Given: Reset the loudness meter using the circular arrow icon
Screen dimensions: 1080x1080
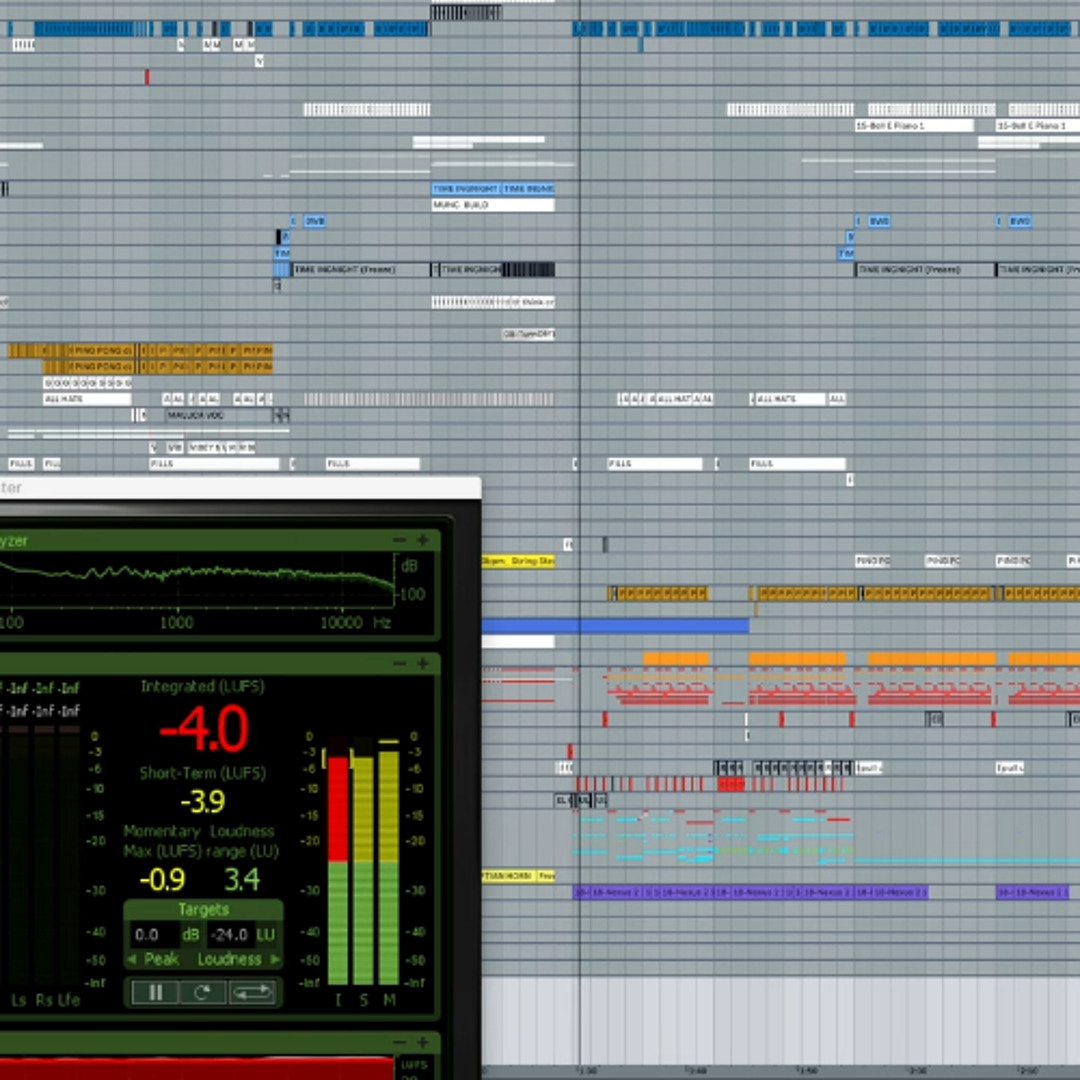Looking at the screenshot, I should 203,991.
